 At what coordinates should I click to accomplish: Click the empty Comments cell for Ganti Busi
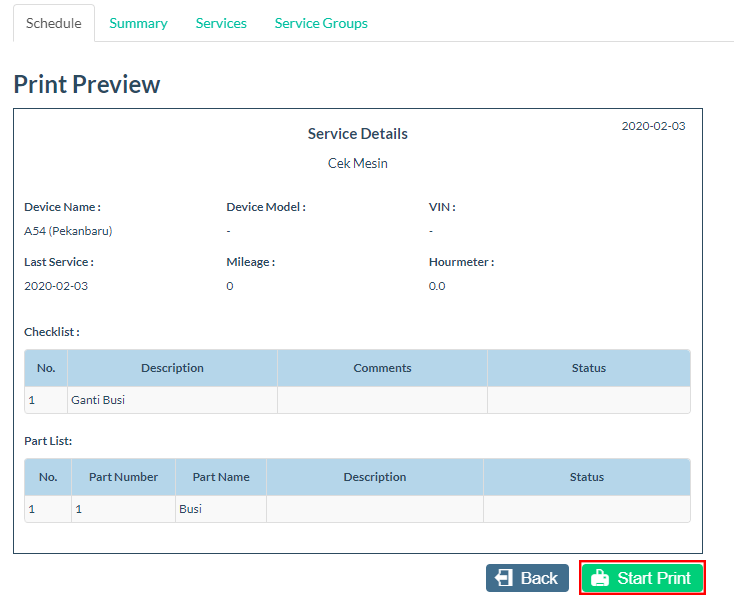382,400
